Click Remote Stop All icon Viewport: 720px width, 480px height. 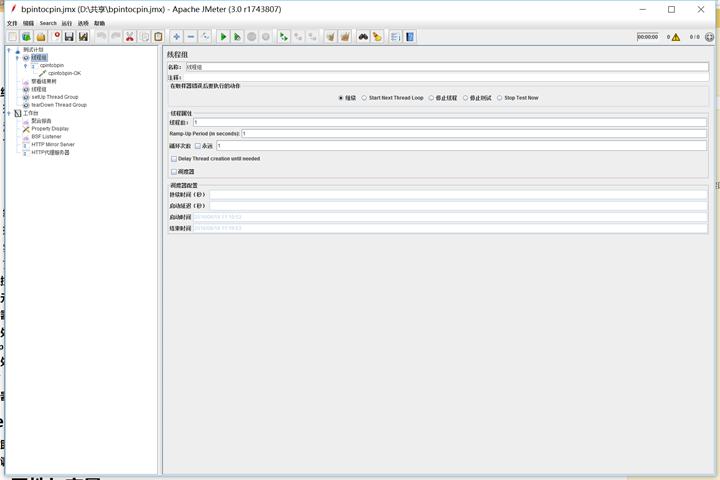[298, 37]
